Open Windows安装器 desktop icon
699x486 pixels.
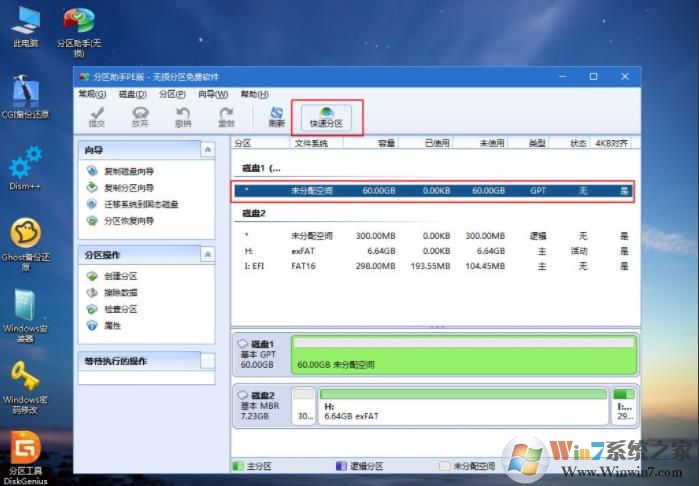click(25, 316)
